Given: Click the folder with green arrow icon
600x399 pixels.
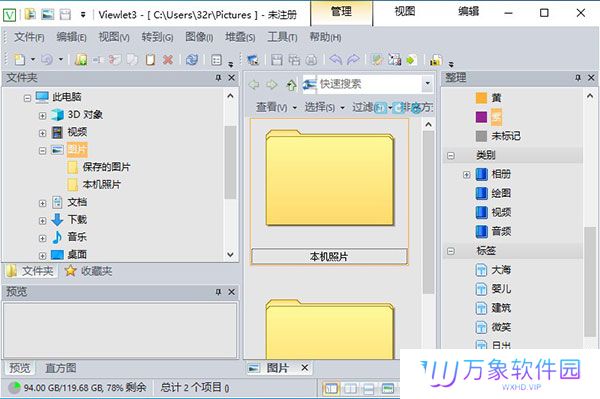Looking at the screenshot, I should (81, 59).
